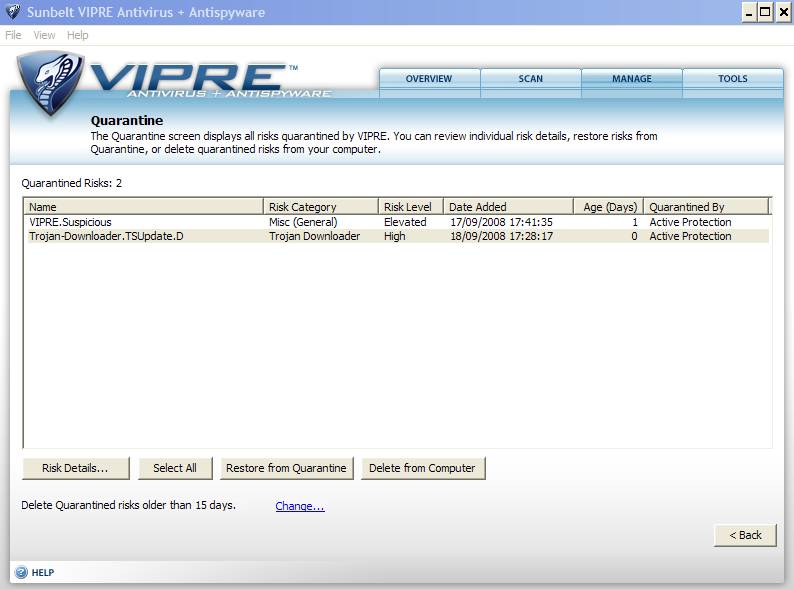This screenshot has width=794, height=589.
Task: Close the VIPRE window
Action: 783,12
